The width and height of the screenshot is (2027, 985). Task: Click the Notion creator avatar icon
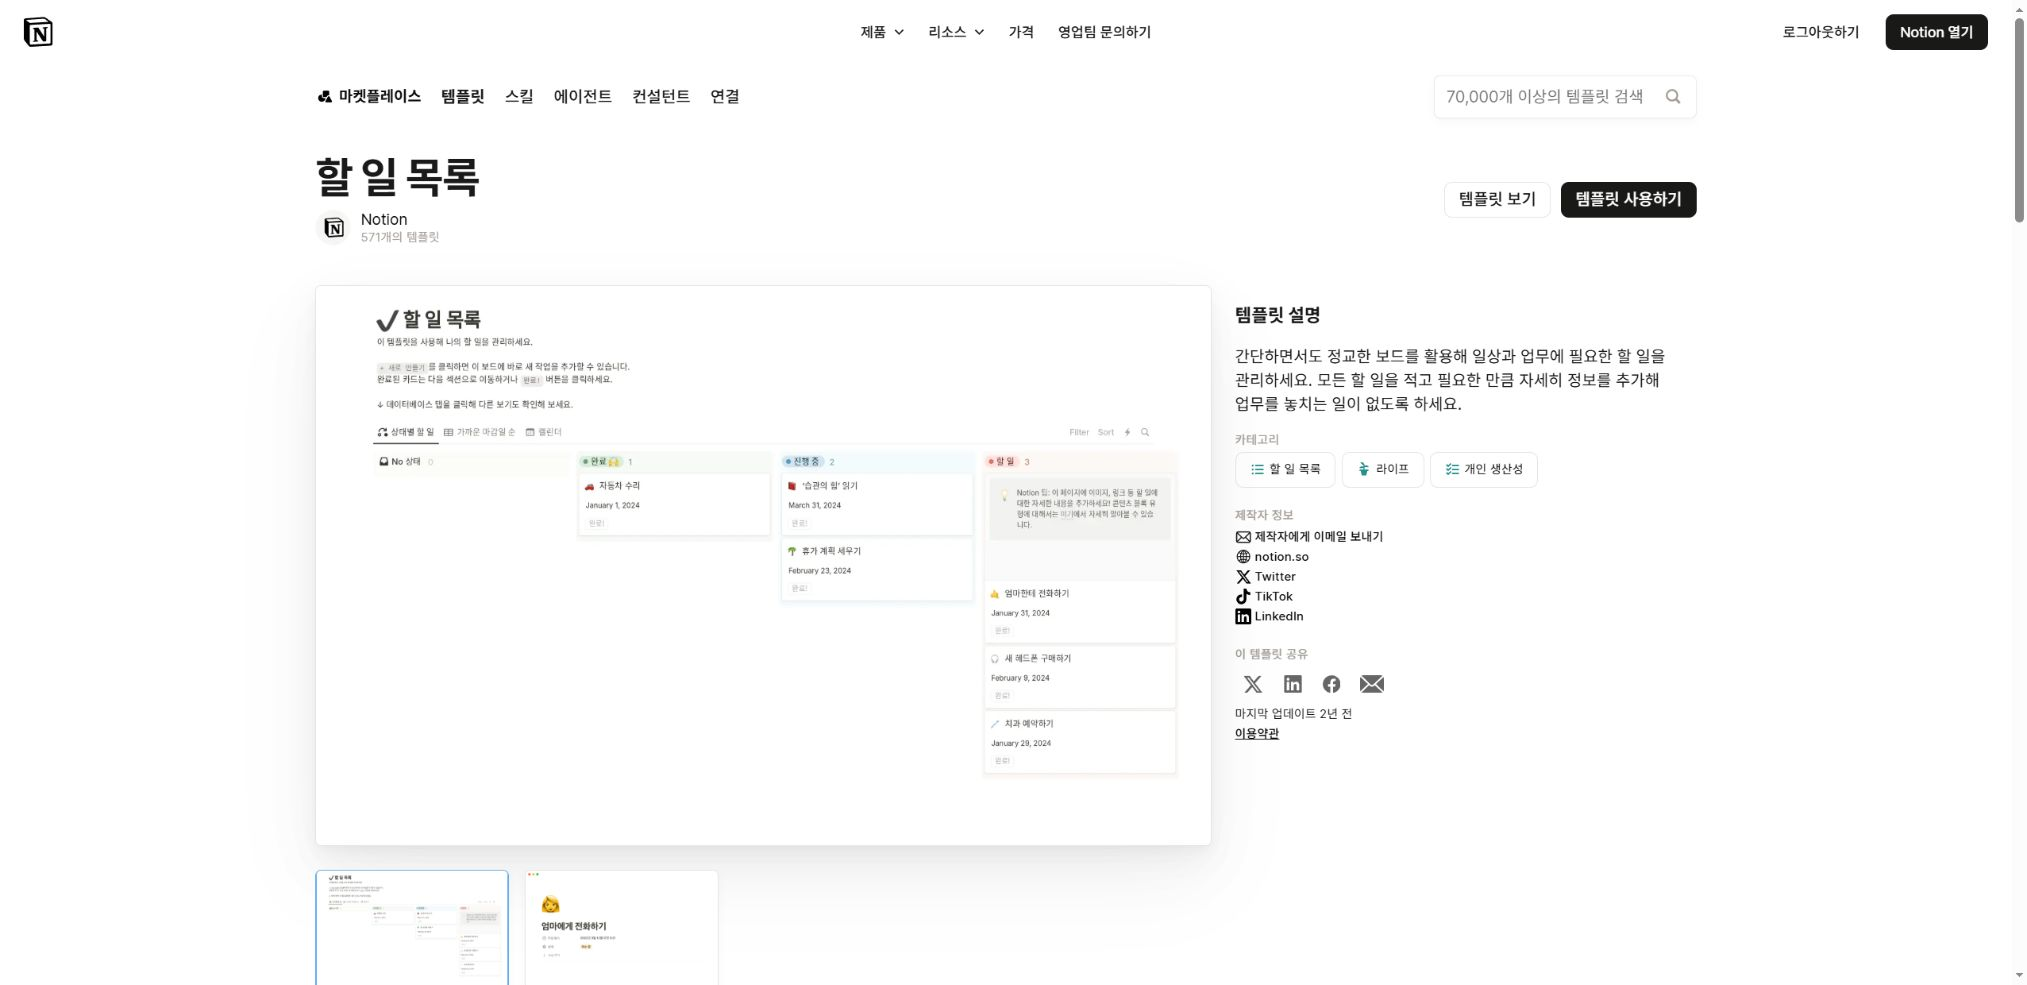334,228
